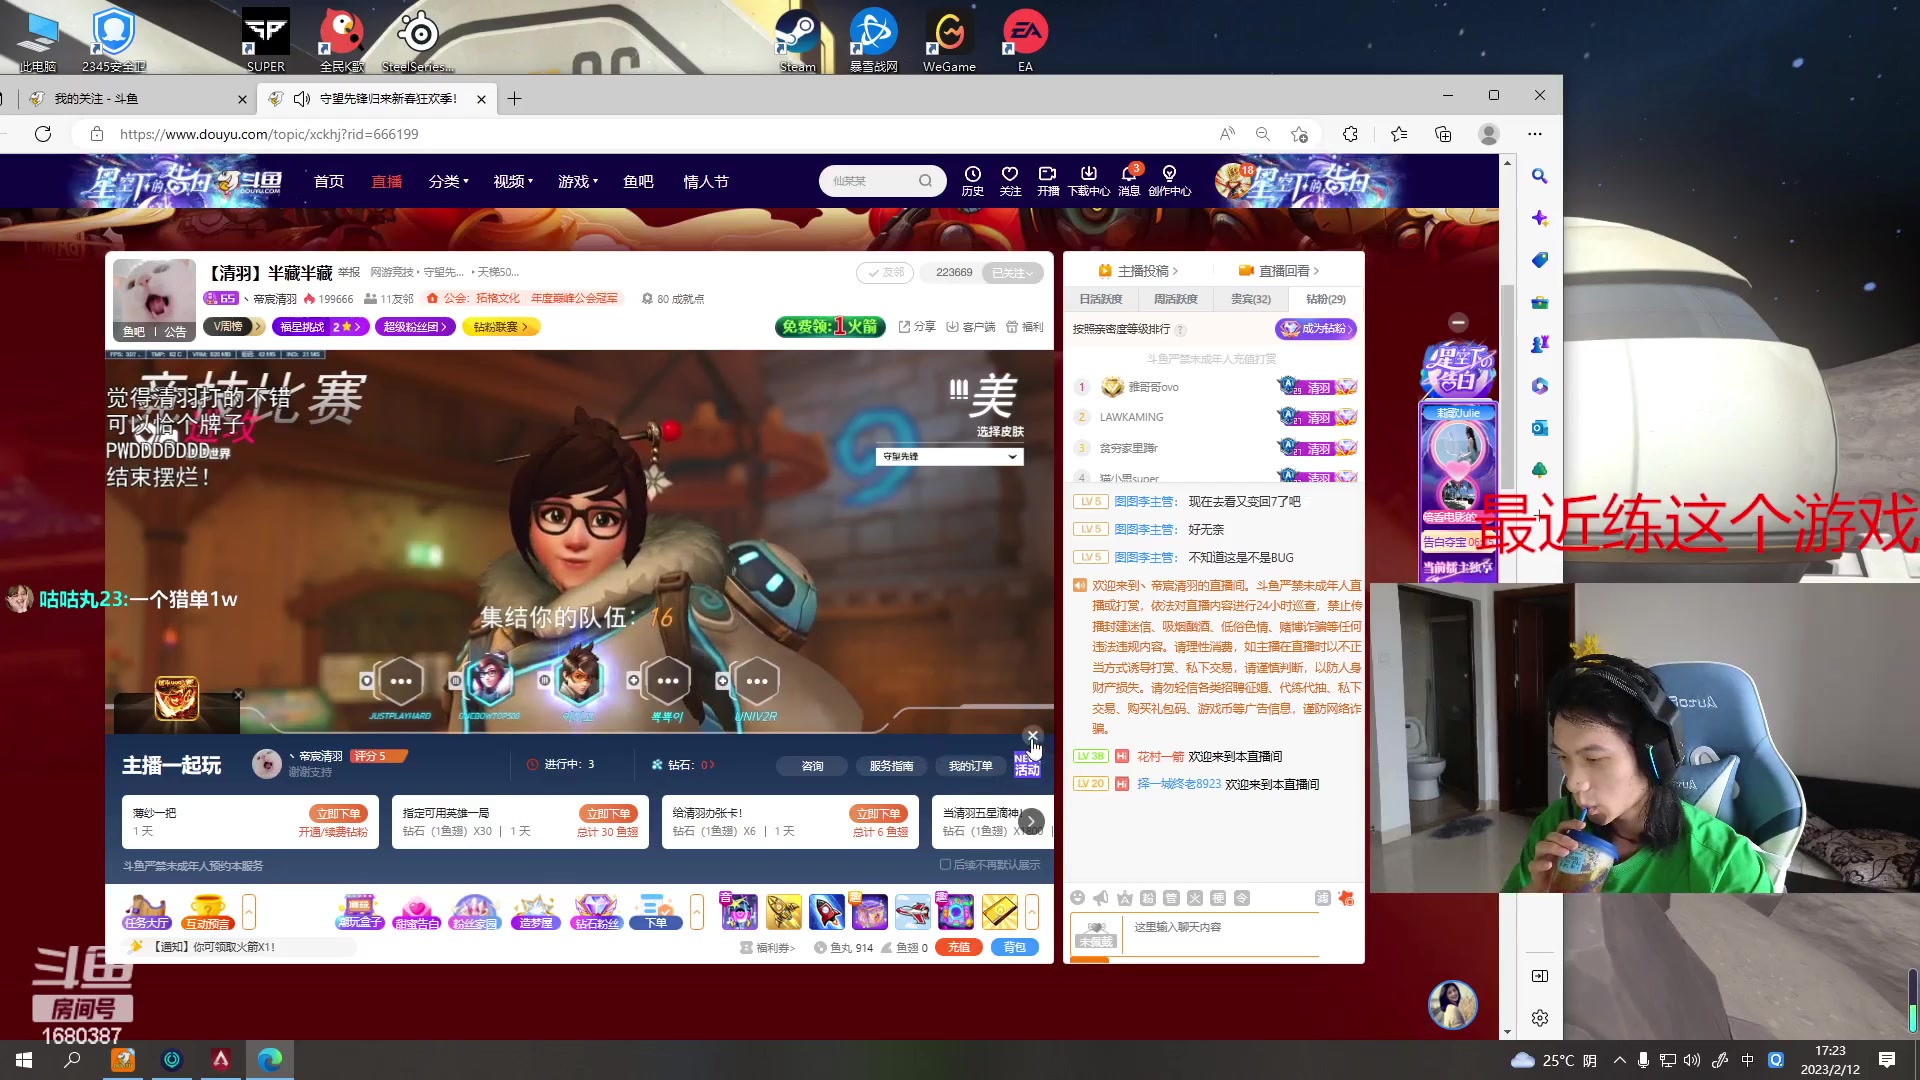Open the 互动预言 trophy icon
Viewport: 1920px width, 1080px height.
coord(207,912)
